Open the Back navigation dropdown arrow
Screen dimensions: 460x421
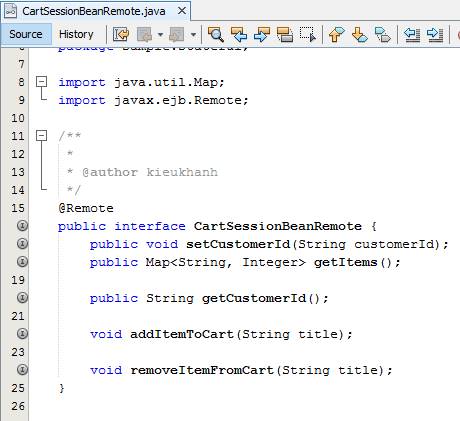[160, 34]
